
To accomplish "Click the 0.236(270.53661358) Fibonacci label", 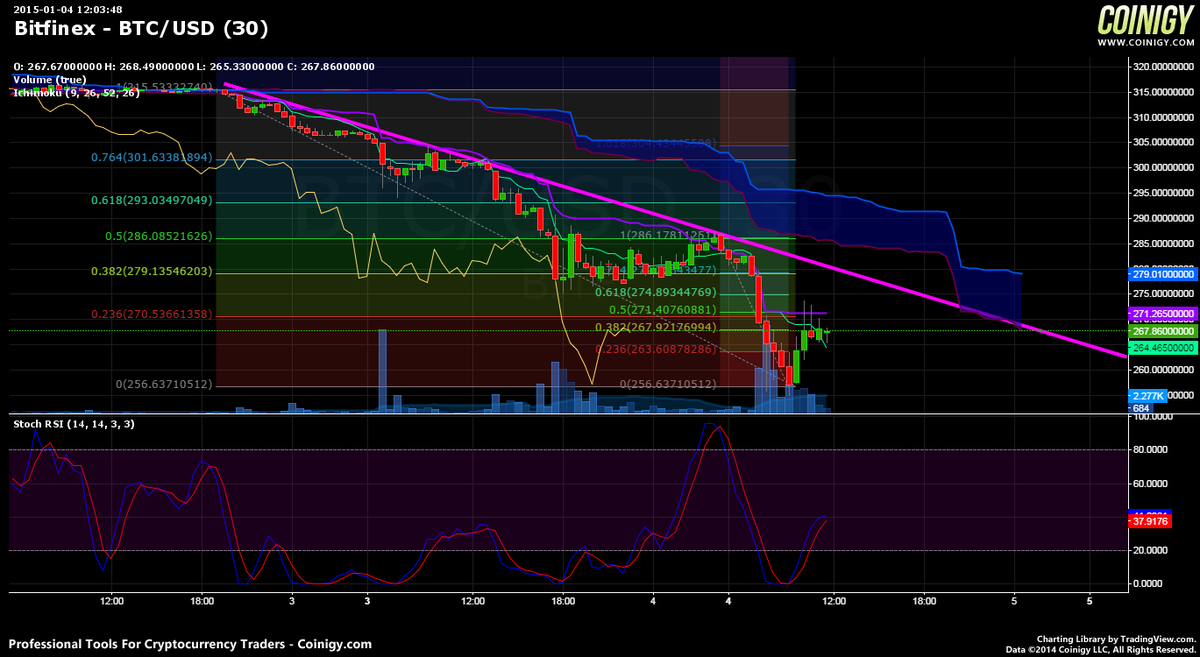I will [152, 314].
